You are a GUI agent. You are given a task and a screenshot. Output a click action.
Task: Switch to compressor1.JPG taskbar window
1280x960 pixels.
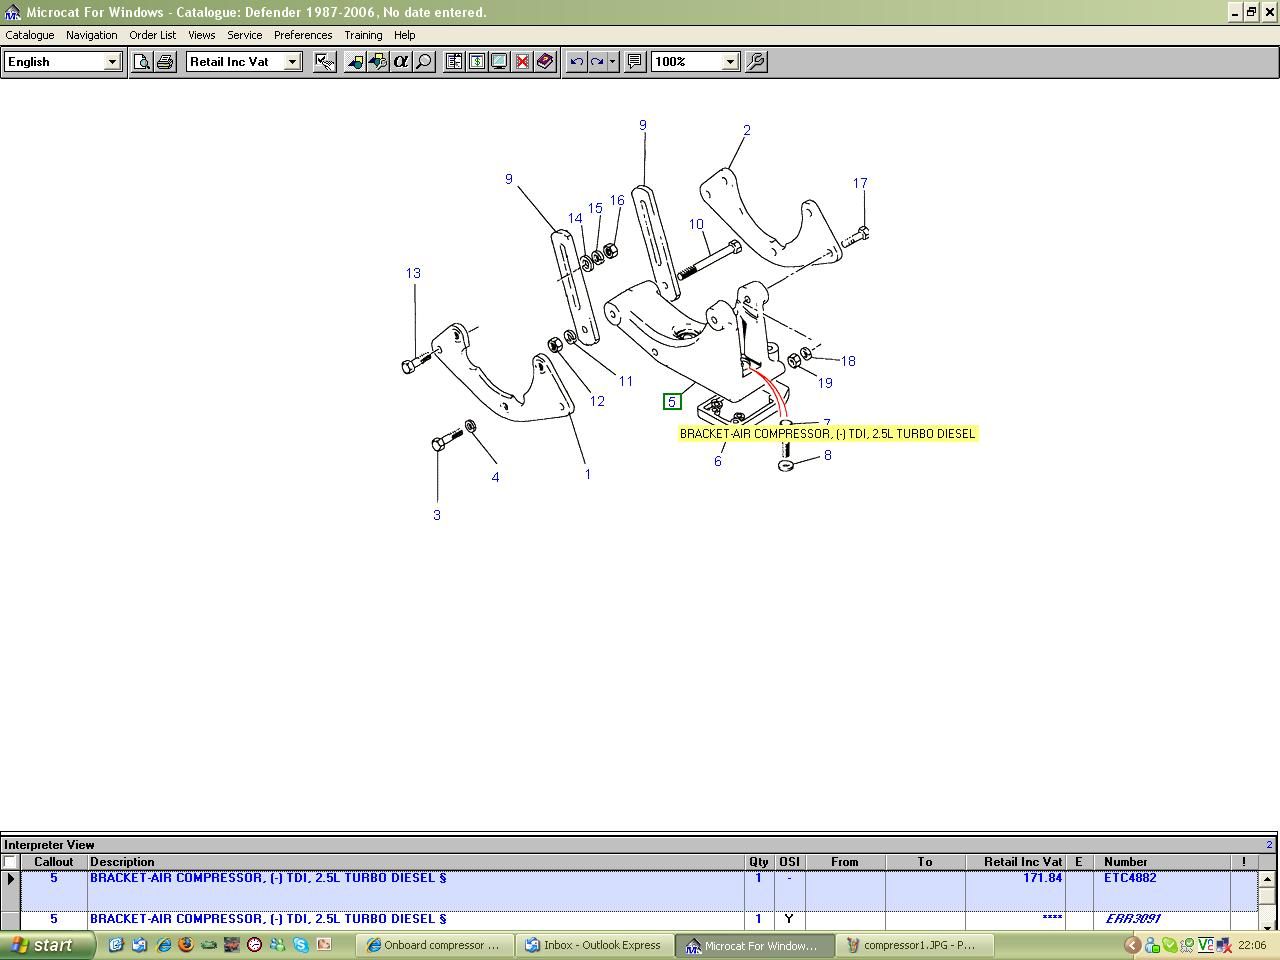(x=914, y=945)
